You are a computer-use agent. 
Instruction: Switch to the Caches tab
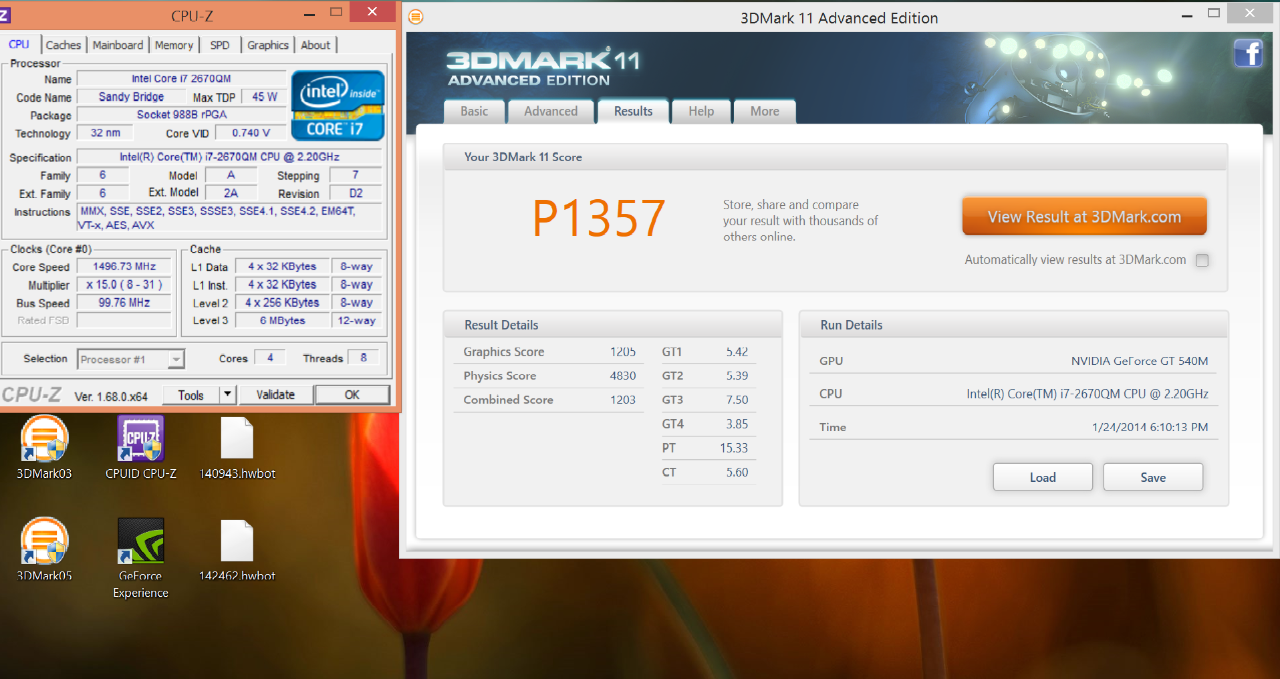63,45
